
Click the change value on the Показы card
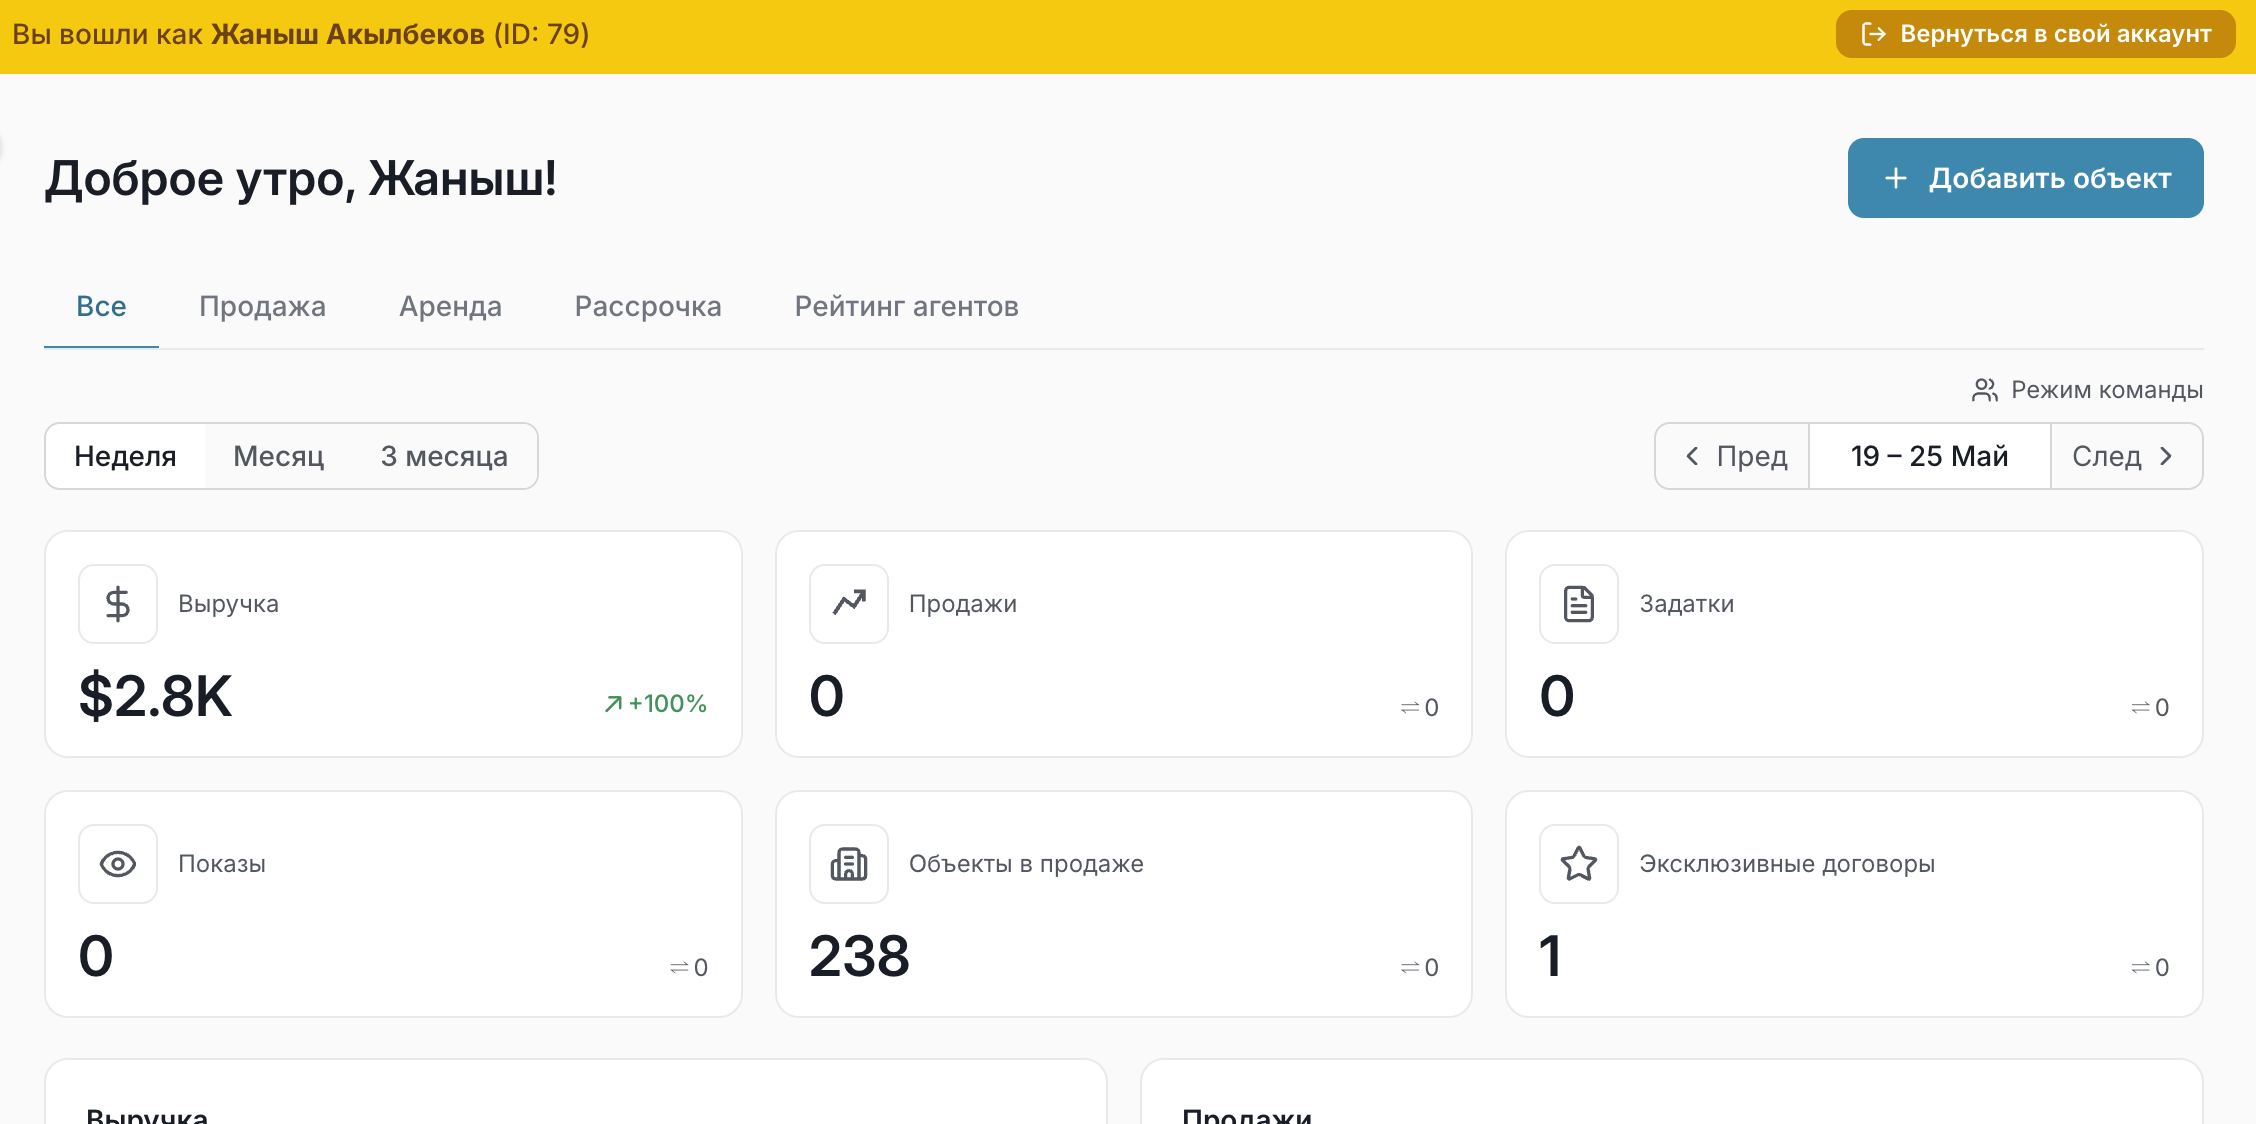[x=689, y=968]
